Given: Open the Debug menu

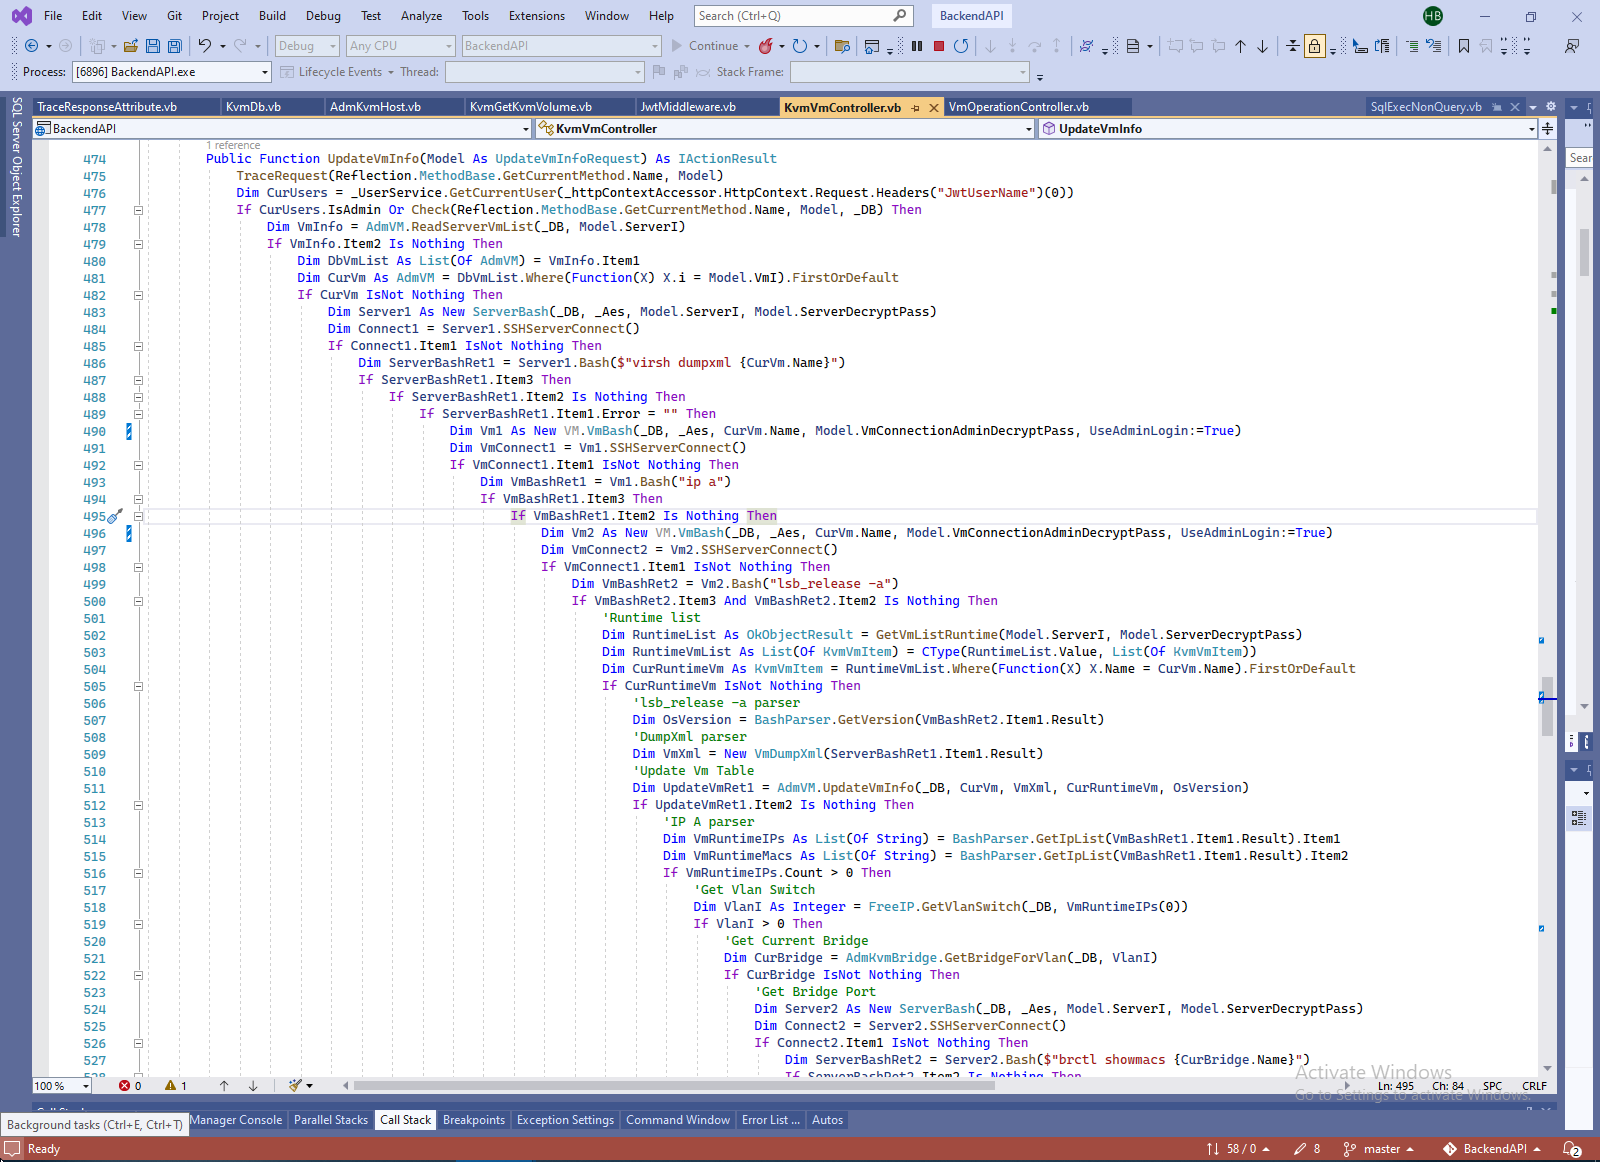Looking at the screenshot, I should tap(323, 16).
